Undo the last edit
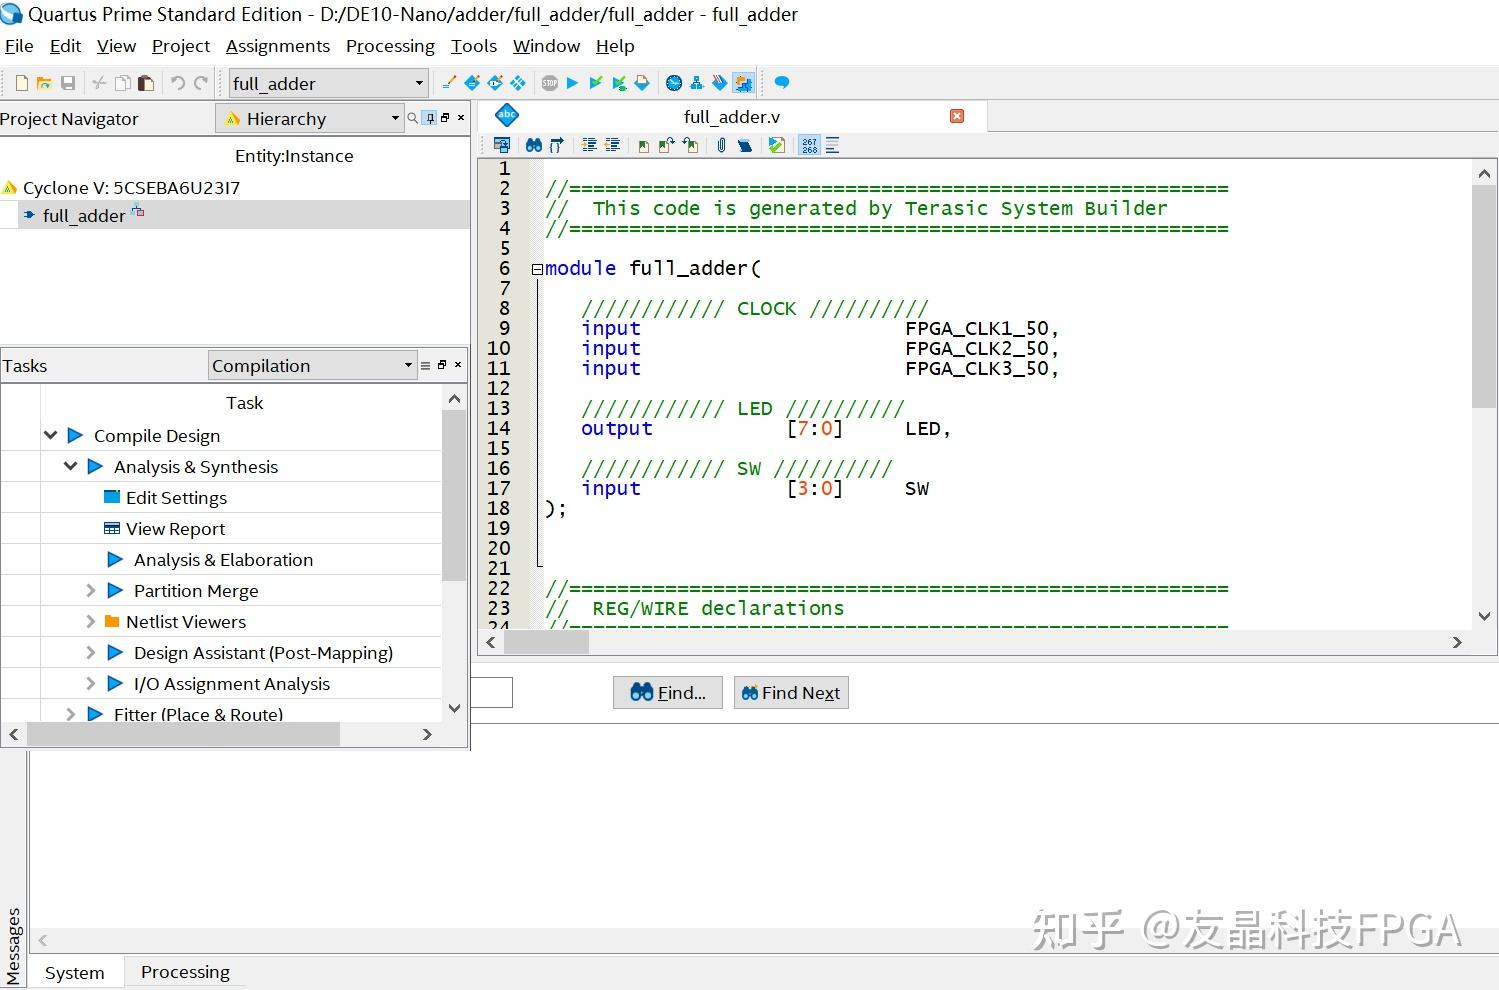Image resolution: width=1499 pixels, height=990 pixels. [180, 83]
